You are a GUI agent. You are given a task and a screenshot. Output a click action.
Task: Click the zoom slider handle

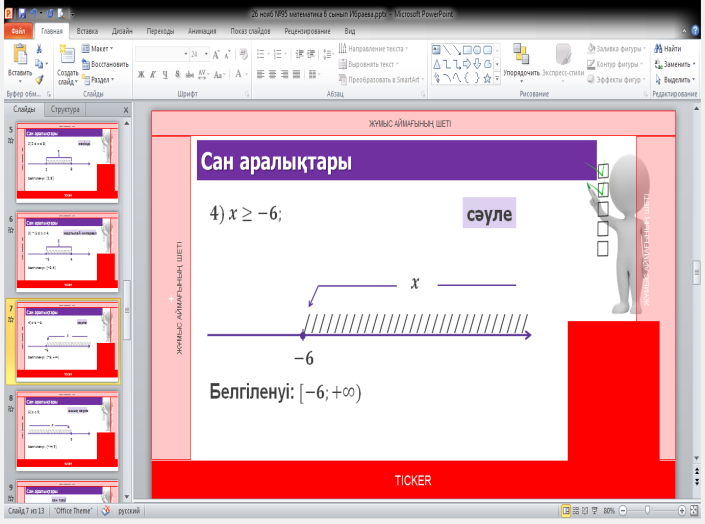click(647, 510)
